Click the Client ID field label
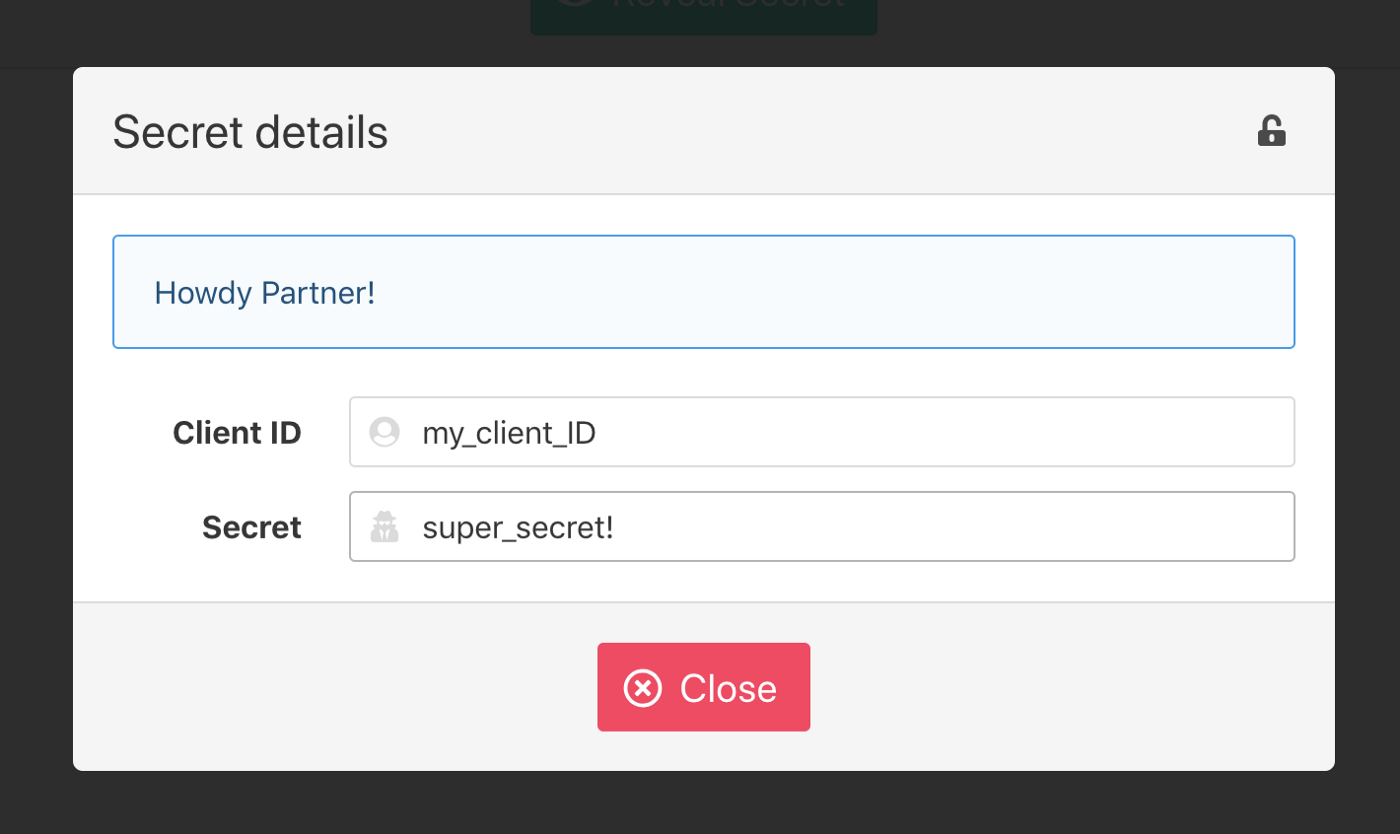 click(237, 433)
